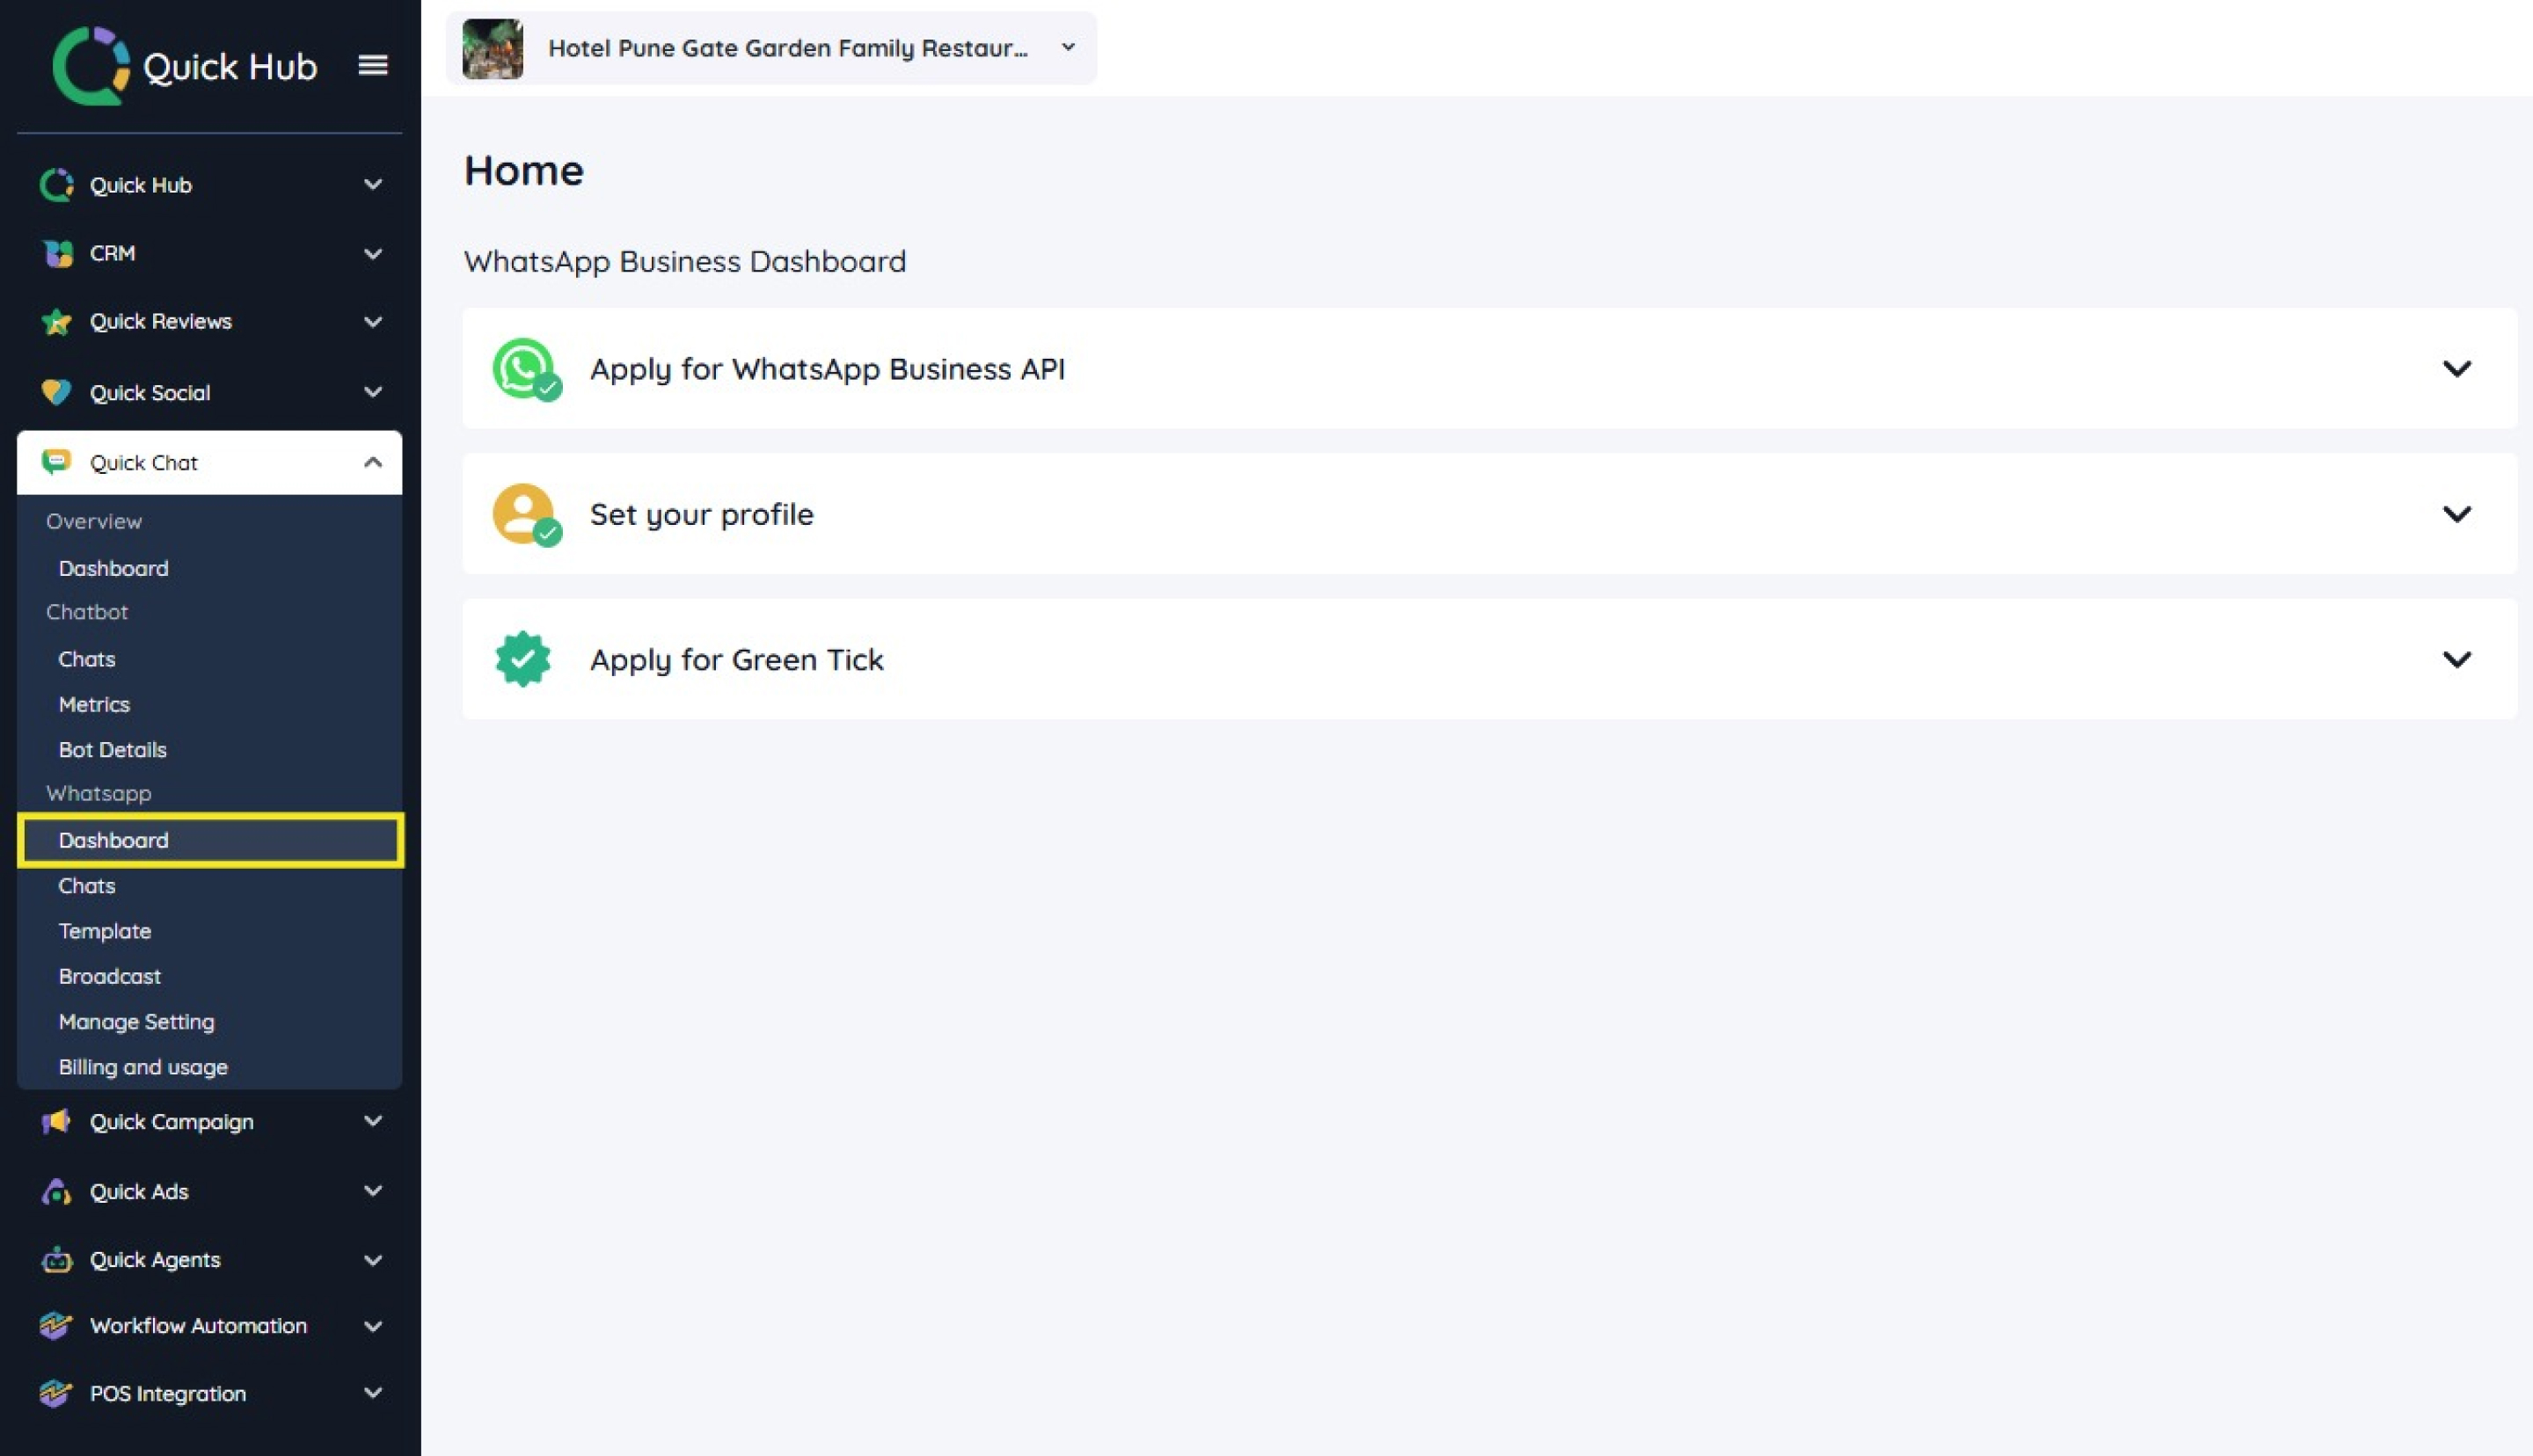Click the Quick Reviews star icon
This screenshot has height=1456, width=2533.
[57, 322]
